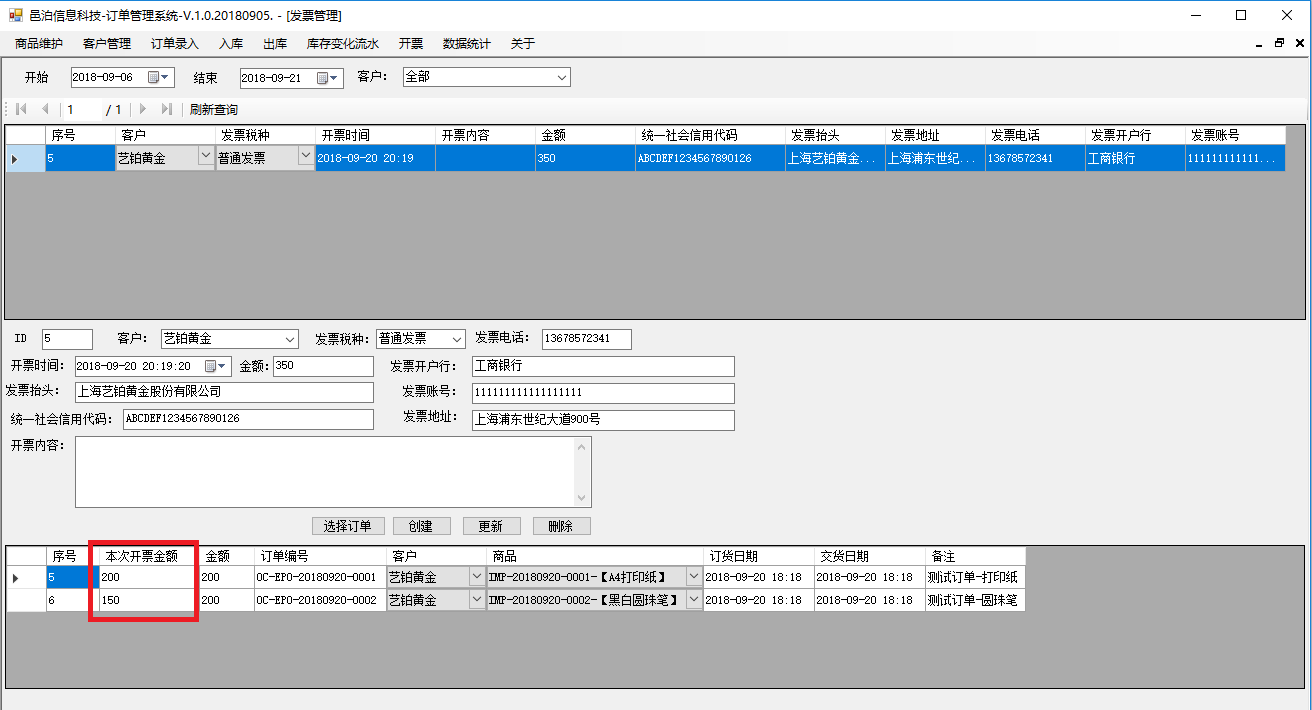Open 入库 menu

point(231,44)
